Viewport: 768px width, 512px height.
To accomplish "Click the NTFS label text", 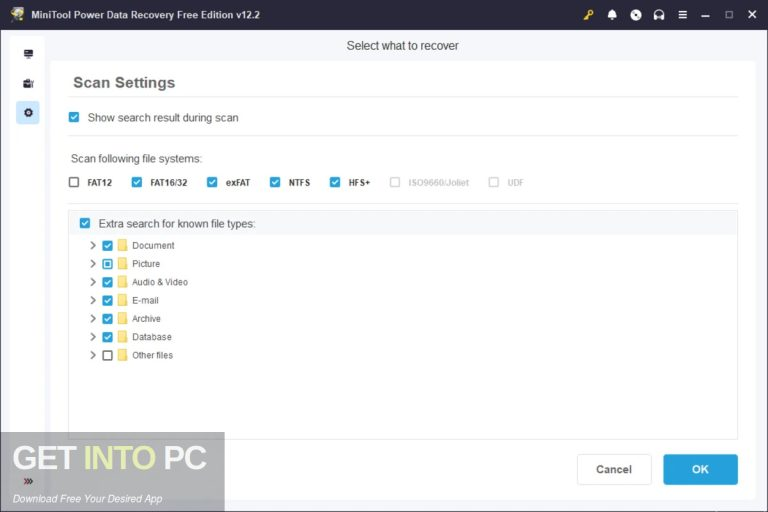I will coord(299,183).
